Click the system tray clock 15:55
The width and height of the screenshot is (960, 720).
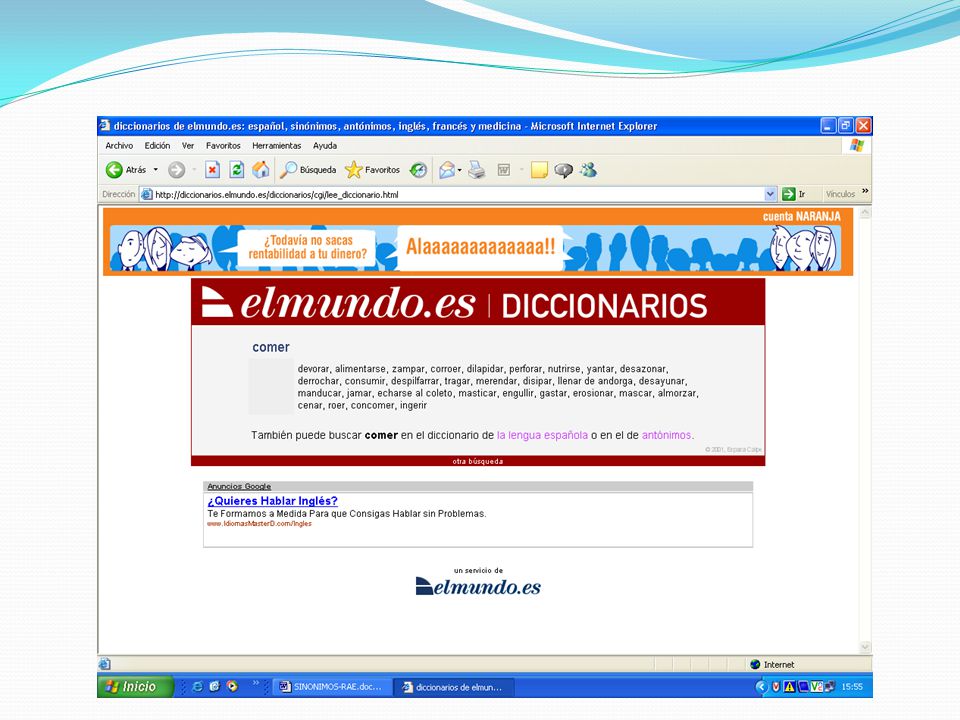[x=852, y=687]
